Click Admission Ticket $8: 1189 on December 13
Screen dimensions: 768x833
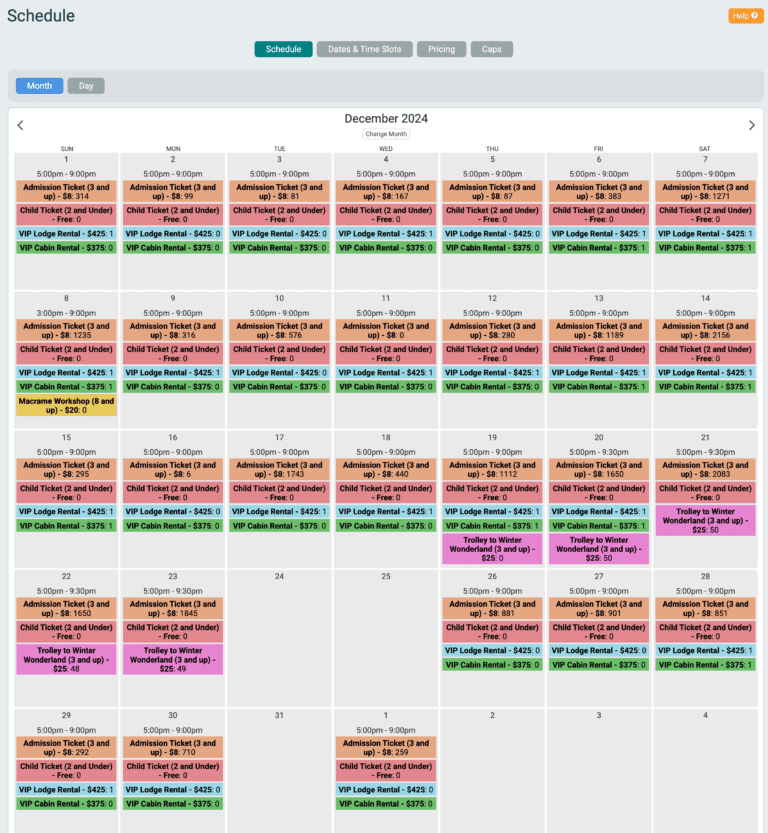click(x=599, y=330)
